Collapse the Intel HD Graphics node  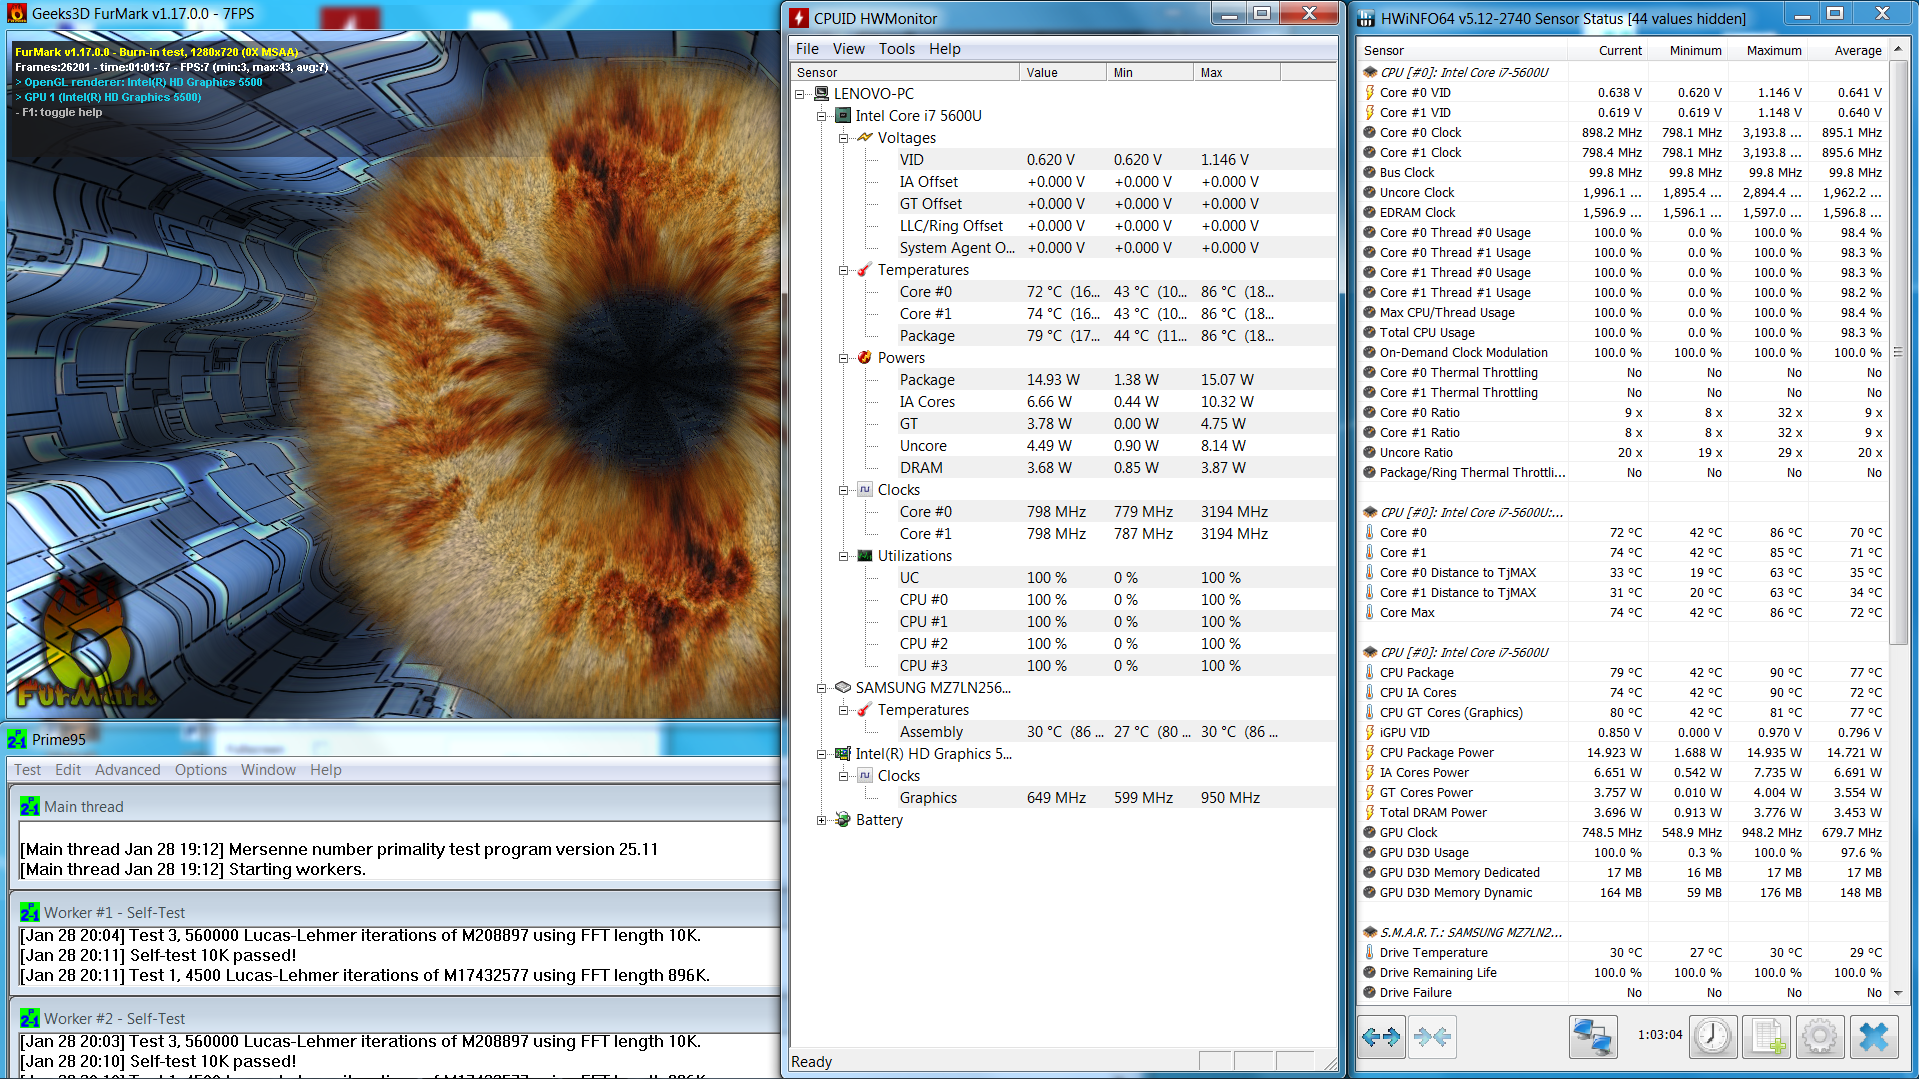(821, 754)
